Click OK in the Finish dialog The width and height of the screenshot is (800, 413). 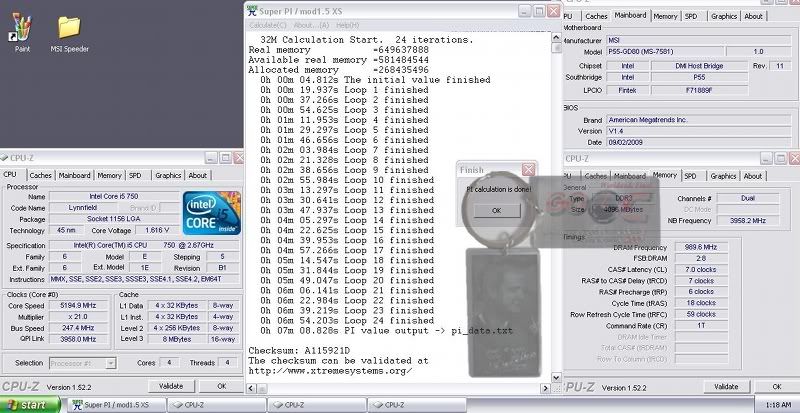(x=496, y=210)
